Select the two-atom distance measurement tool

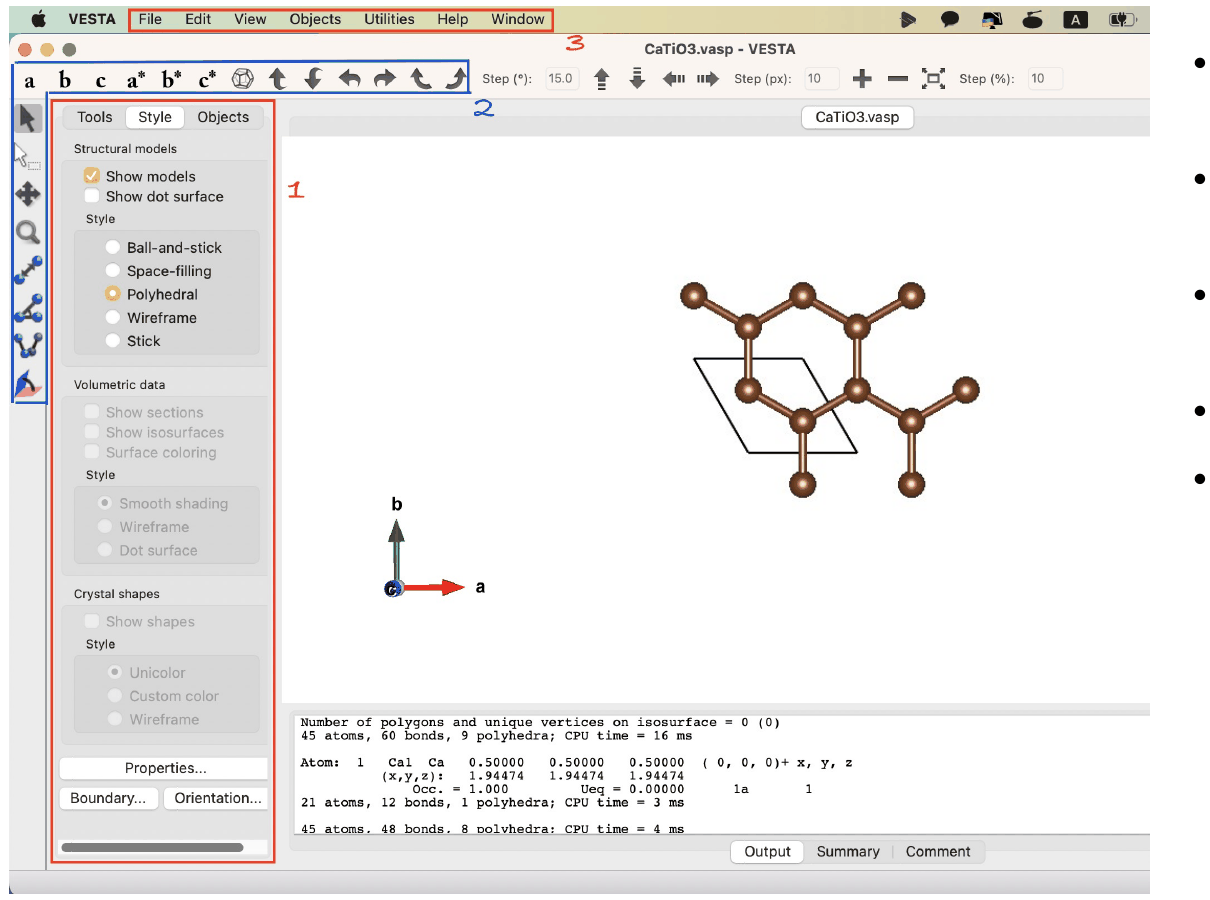click(28, 270)
